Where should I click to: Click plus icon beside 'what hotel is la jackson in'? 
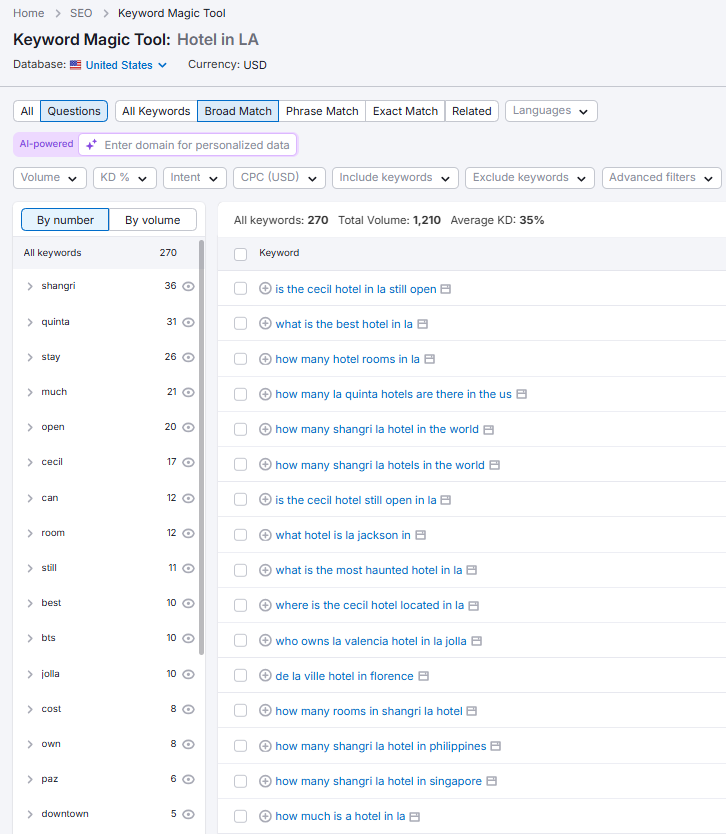tap(265, 535)
